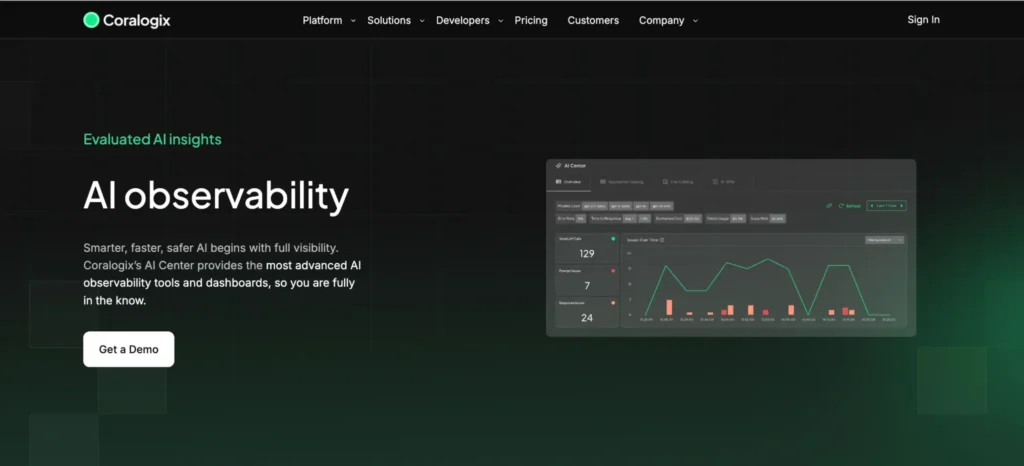Select the AI-SPM tab with shield icon
This screenshot has width=1024, height=466.
(x=724, y=182)
